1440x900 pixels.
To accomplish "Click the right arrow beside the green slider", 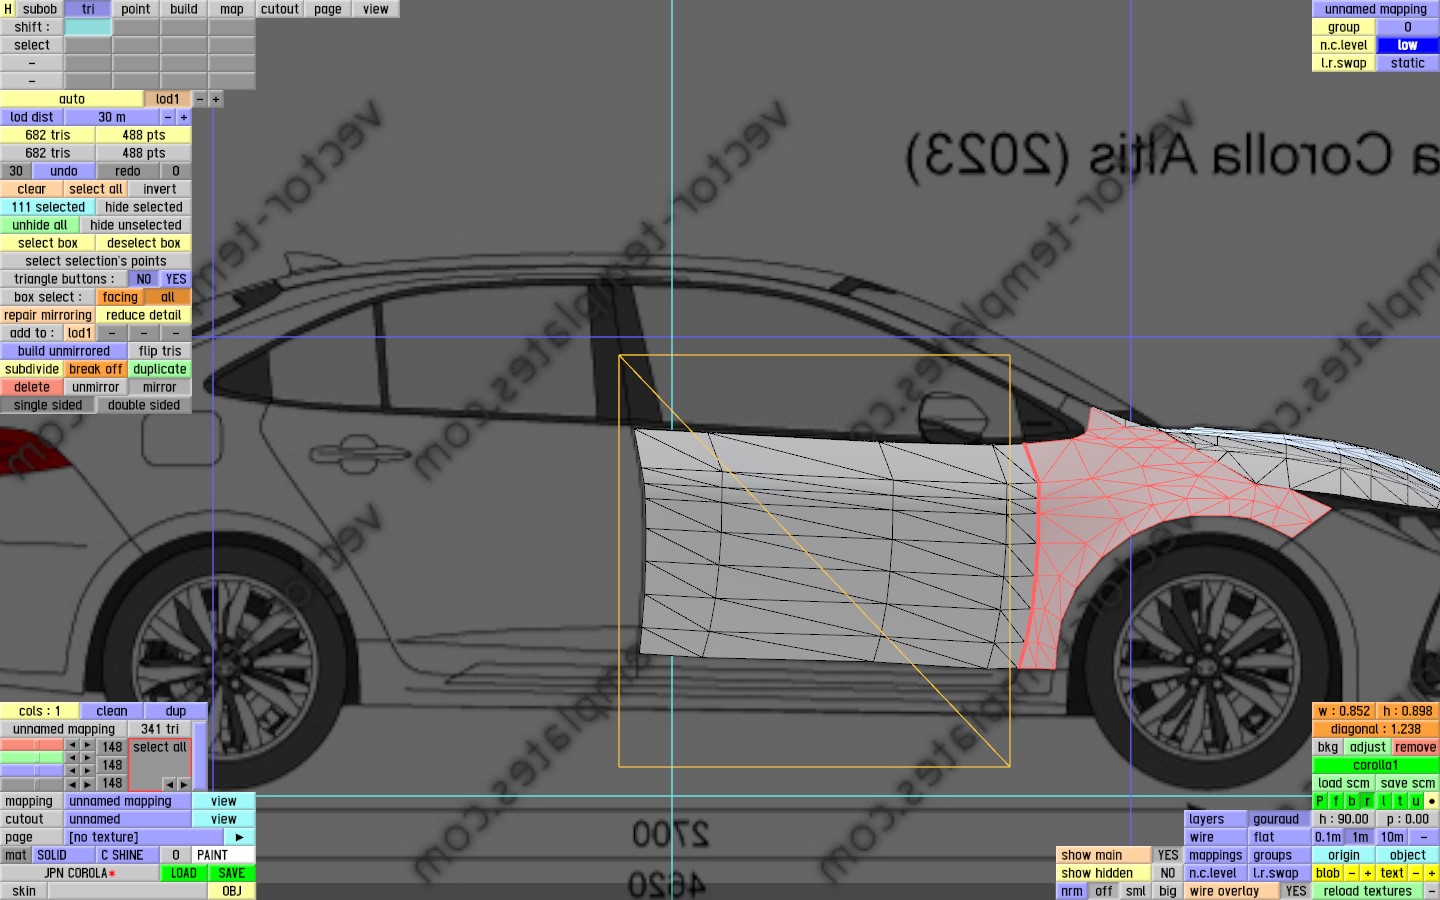I will (88, 758).
